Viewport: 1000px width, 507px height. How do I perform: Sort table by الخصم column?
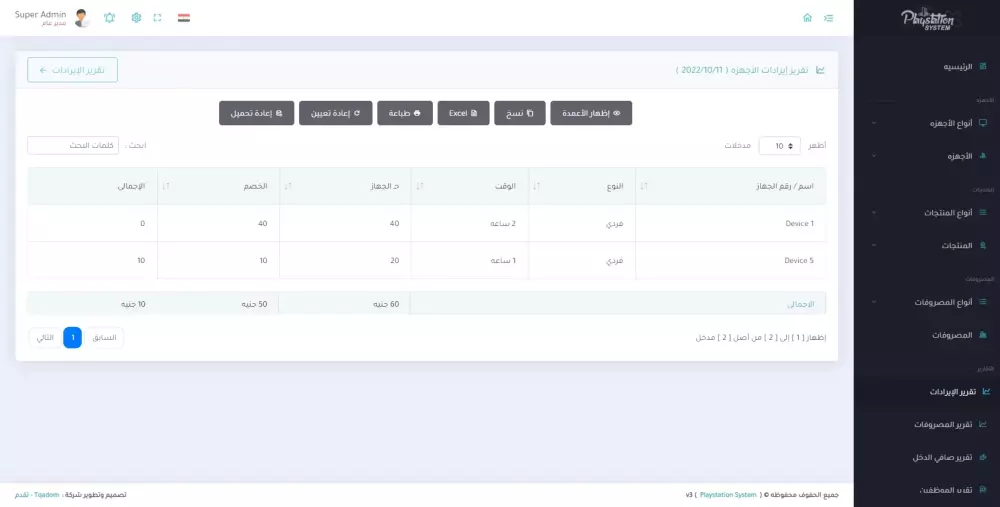(218, 186)
